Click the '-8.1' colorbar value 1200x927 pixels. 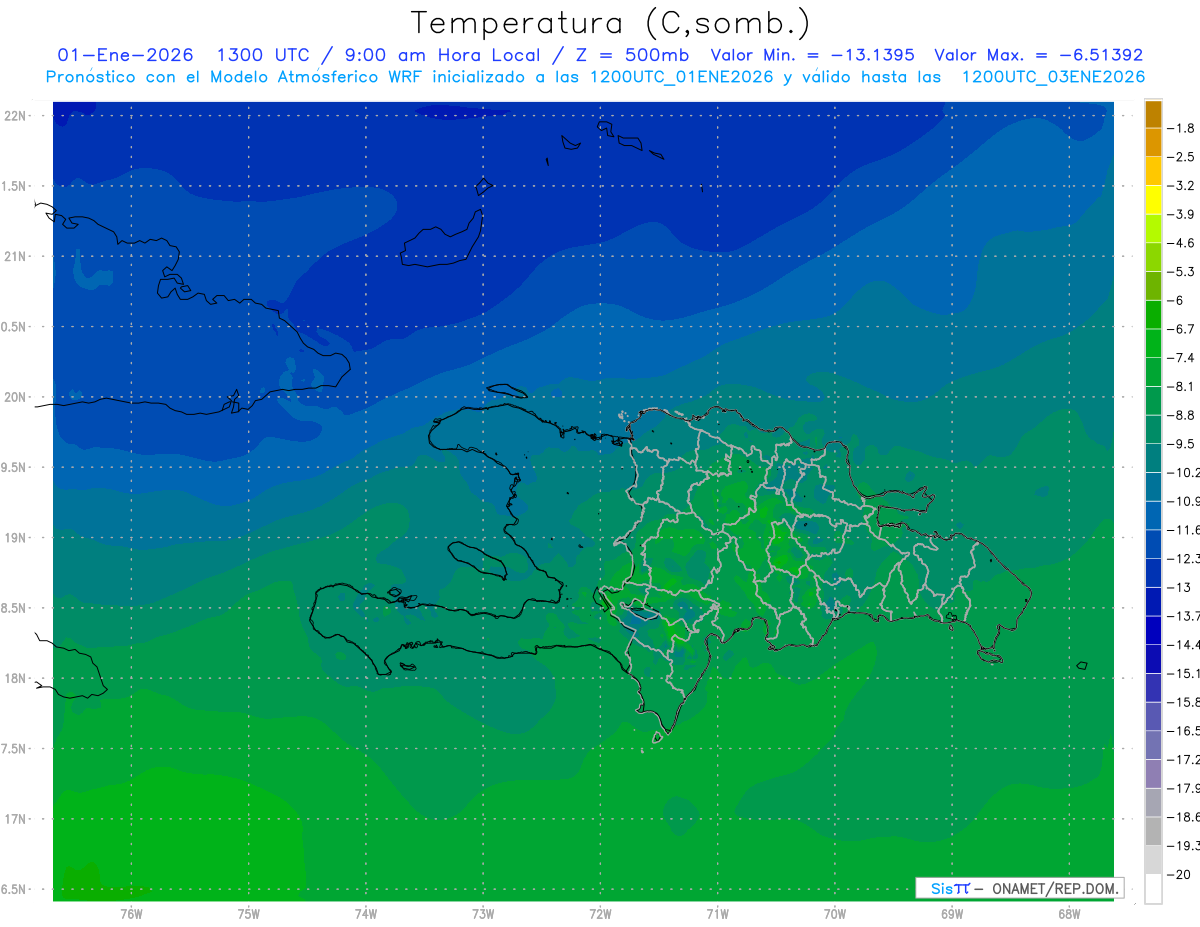(x=1181, y=387)
